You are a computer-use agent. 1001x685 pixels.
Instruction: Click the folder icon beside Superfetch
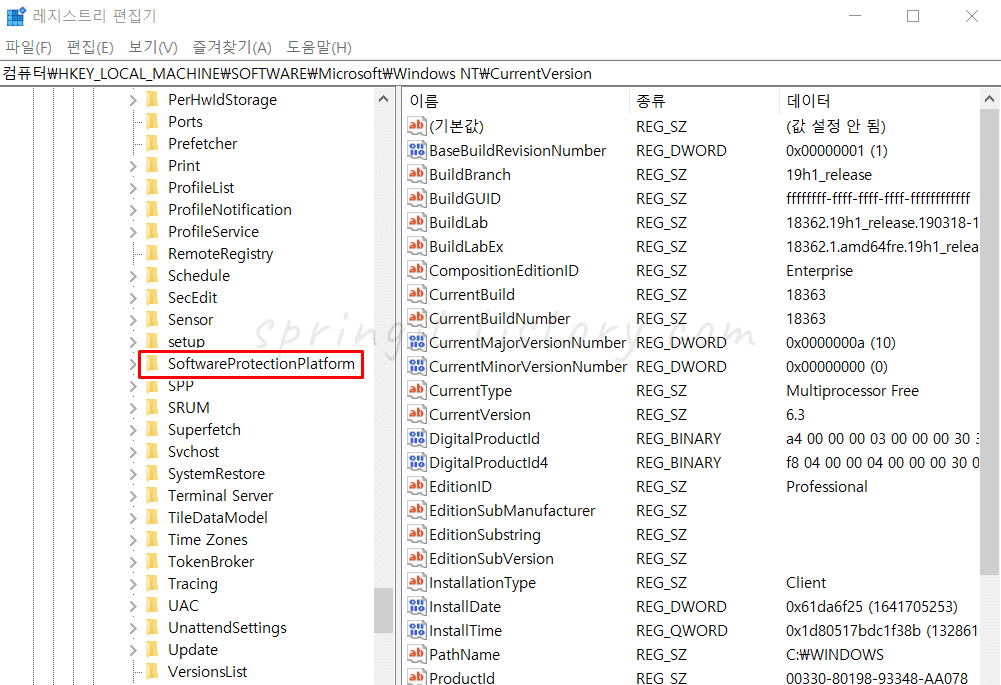152,430
